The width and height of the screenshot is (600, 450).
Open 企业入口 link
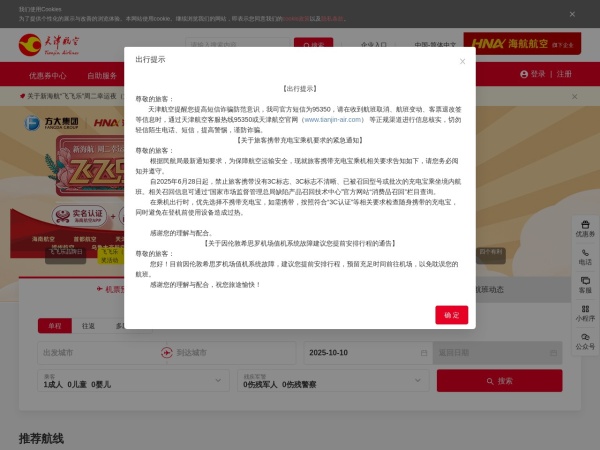(374, 44)
